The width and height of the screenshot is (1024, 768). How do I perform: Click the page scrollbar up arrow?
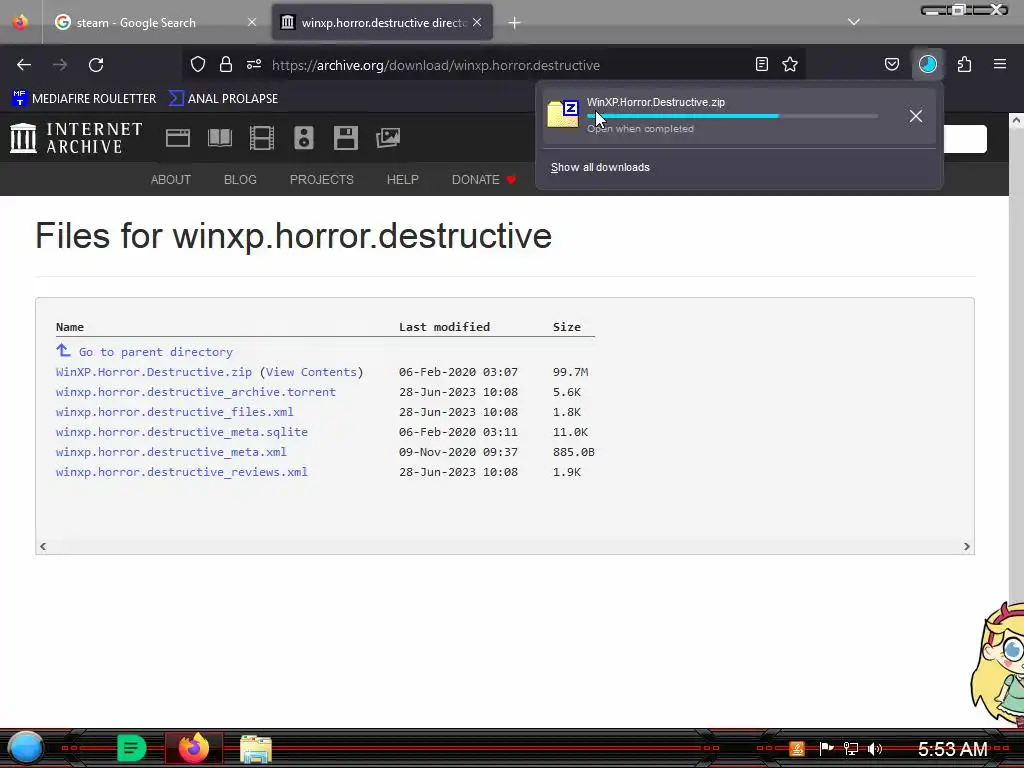1016,120
